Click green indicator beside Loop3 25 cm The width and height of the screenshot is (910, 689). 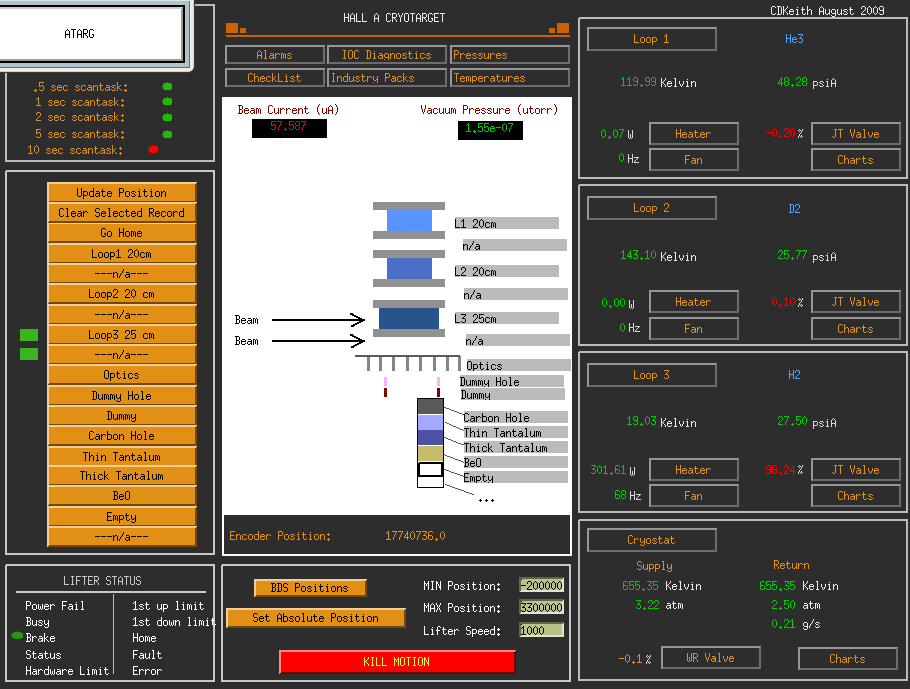[x=29, y=335]
